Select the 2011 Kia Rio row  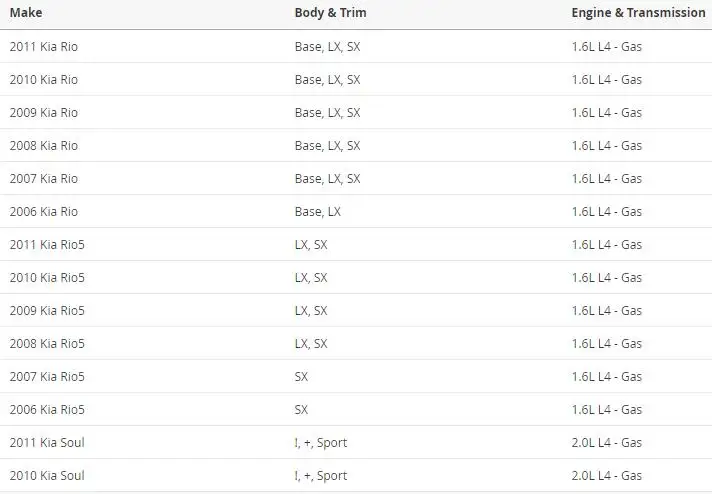click(x=356, y=46)
